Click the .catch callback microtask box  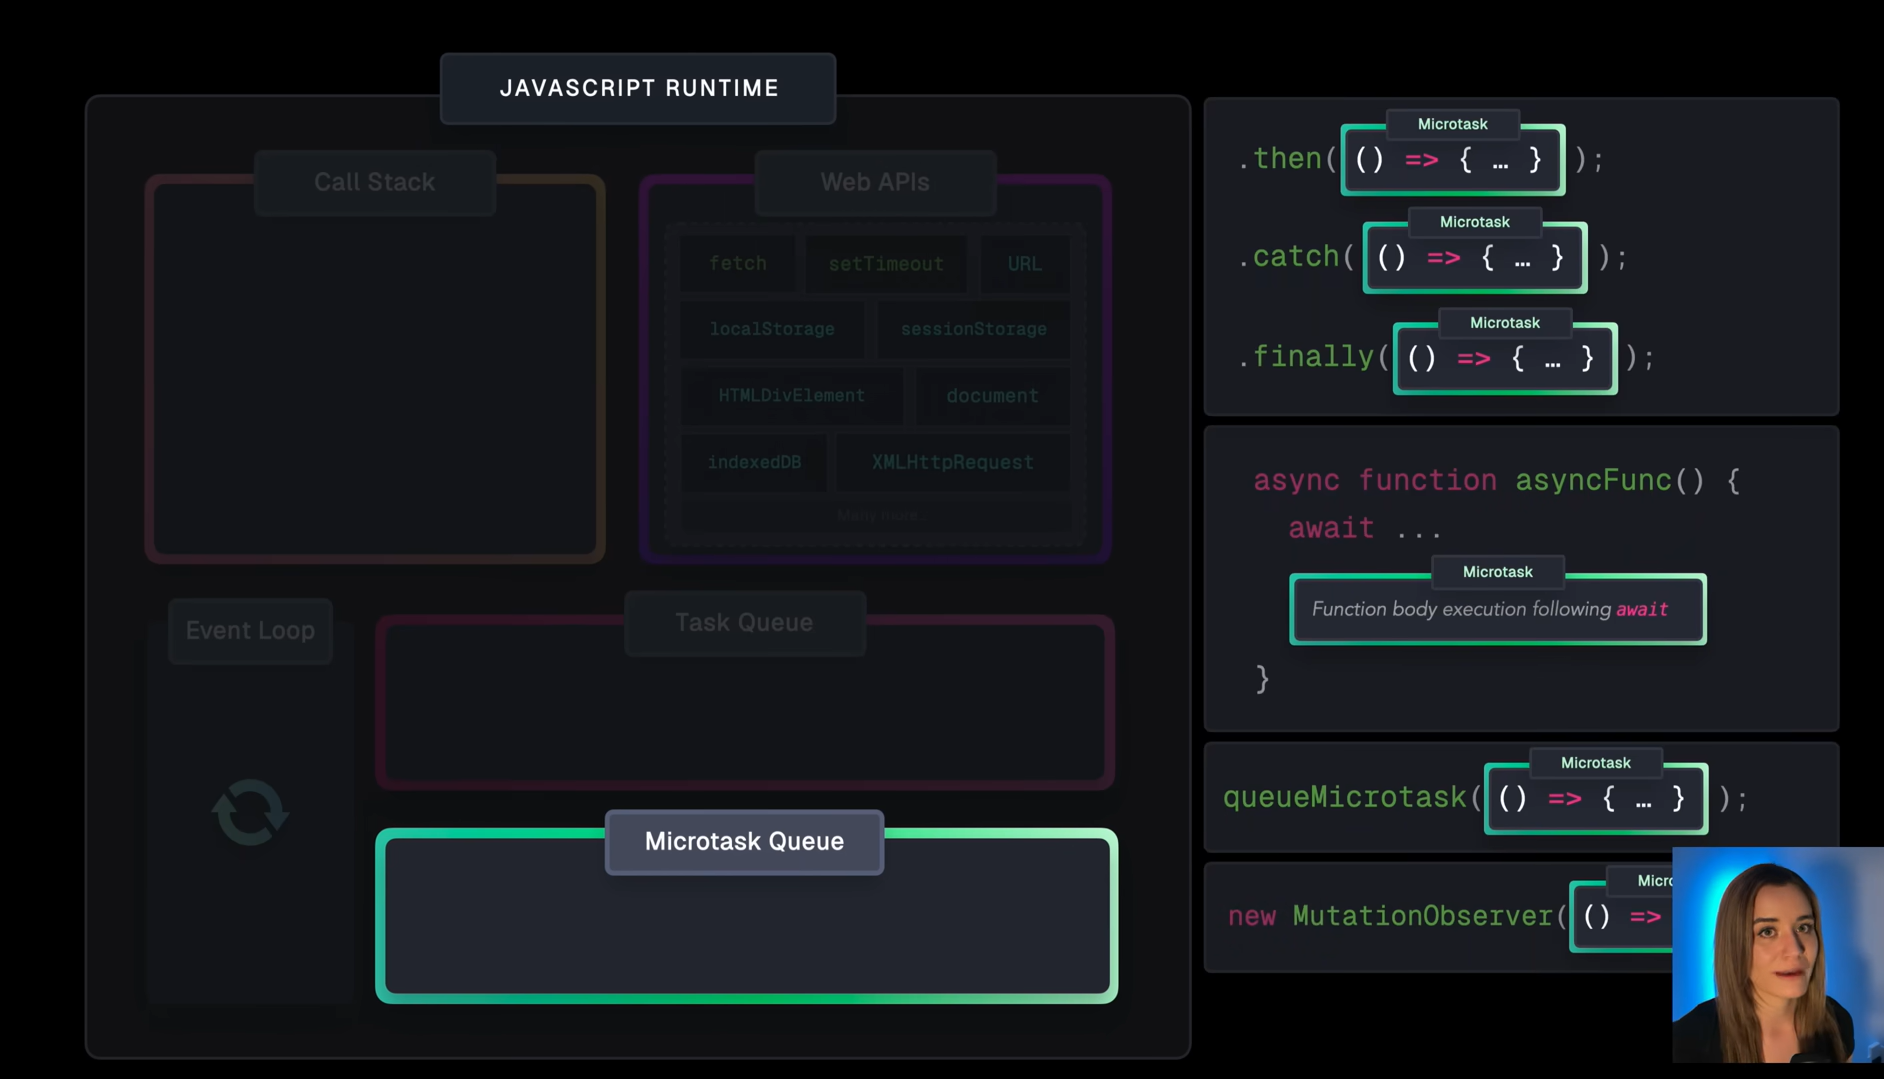click(x=1474, y=259)
